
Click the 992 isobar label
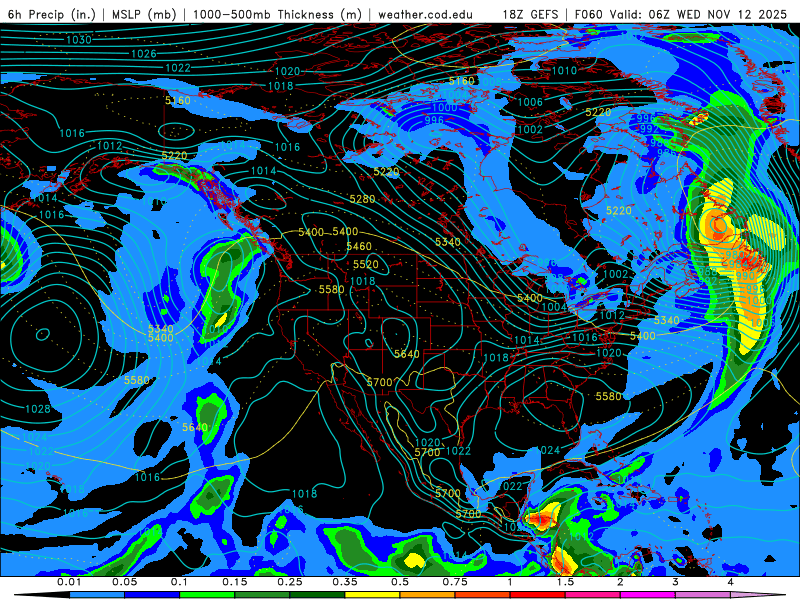point(649,129)
